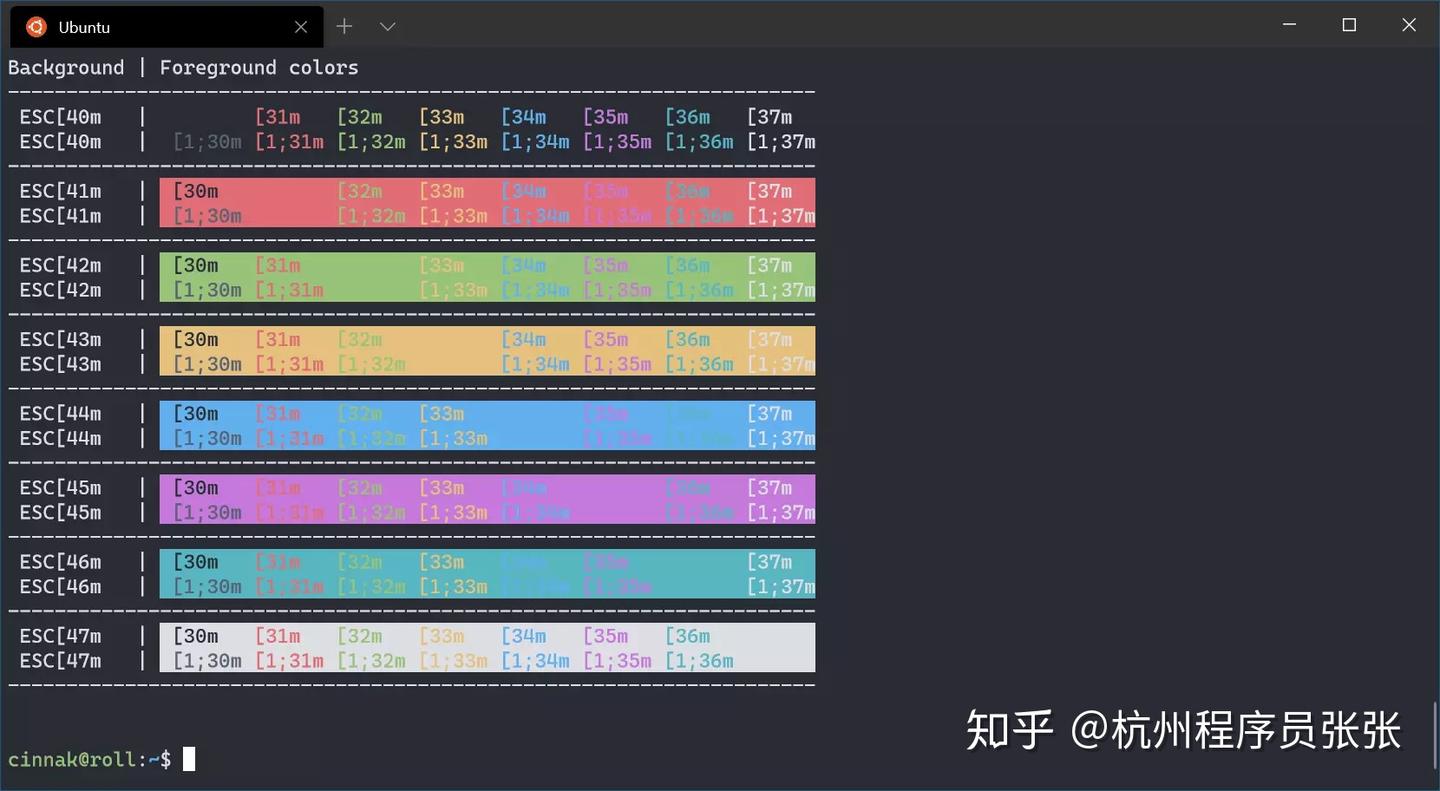
Task: Click [37m on the purple ESC[45m row
Action: point(769,487)
